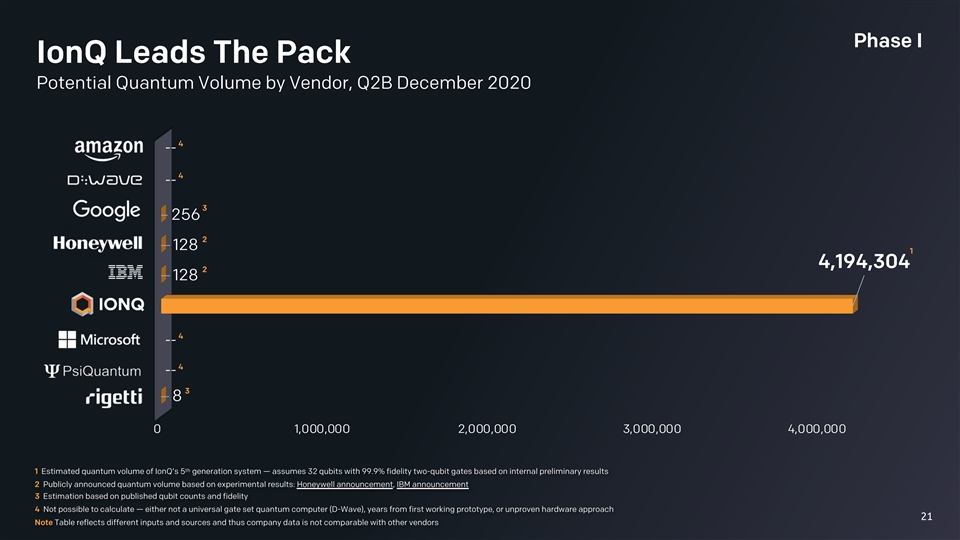
Task: Click the PsiQuantum logo
Action: pyautogui.click(x=94, y=371)
